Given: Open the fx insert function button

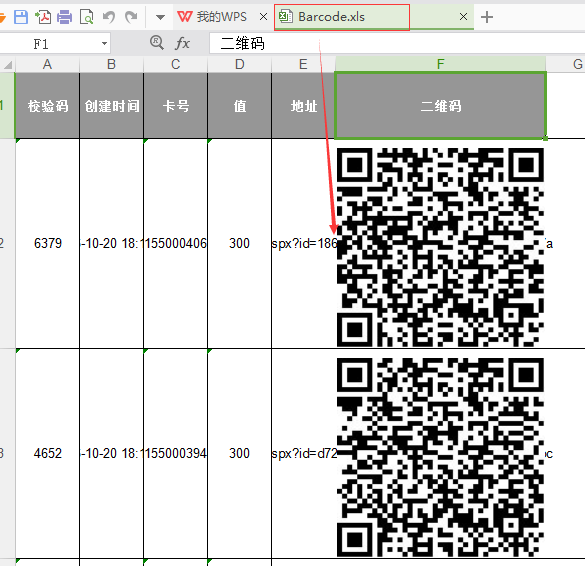Looking at the screenshot, I should tap(182, 43).
